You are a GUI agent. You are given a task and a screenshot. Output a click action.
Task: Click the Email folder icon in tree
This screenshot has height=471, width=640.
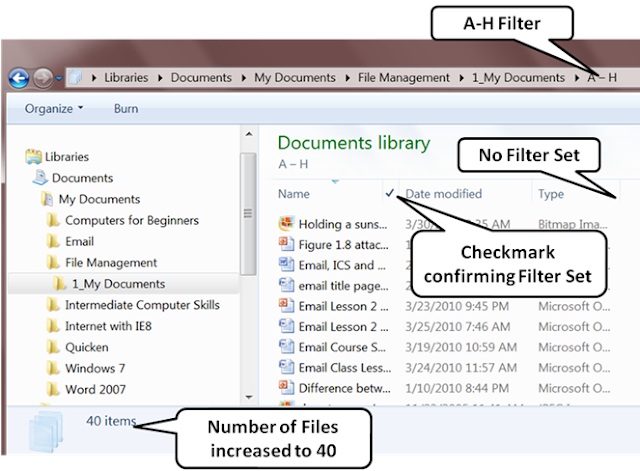pyautogui.click(x=53, y=241)
